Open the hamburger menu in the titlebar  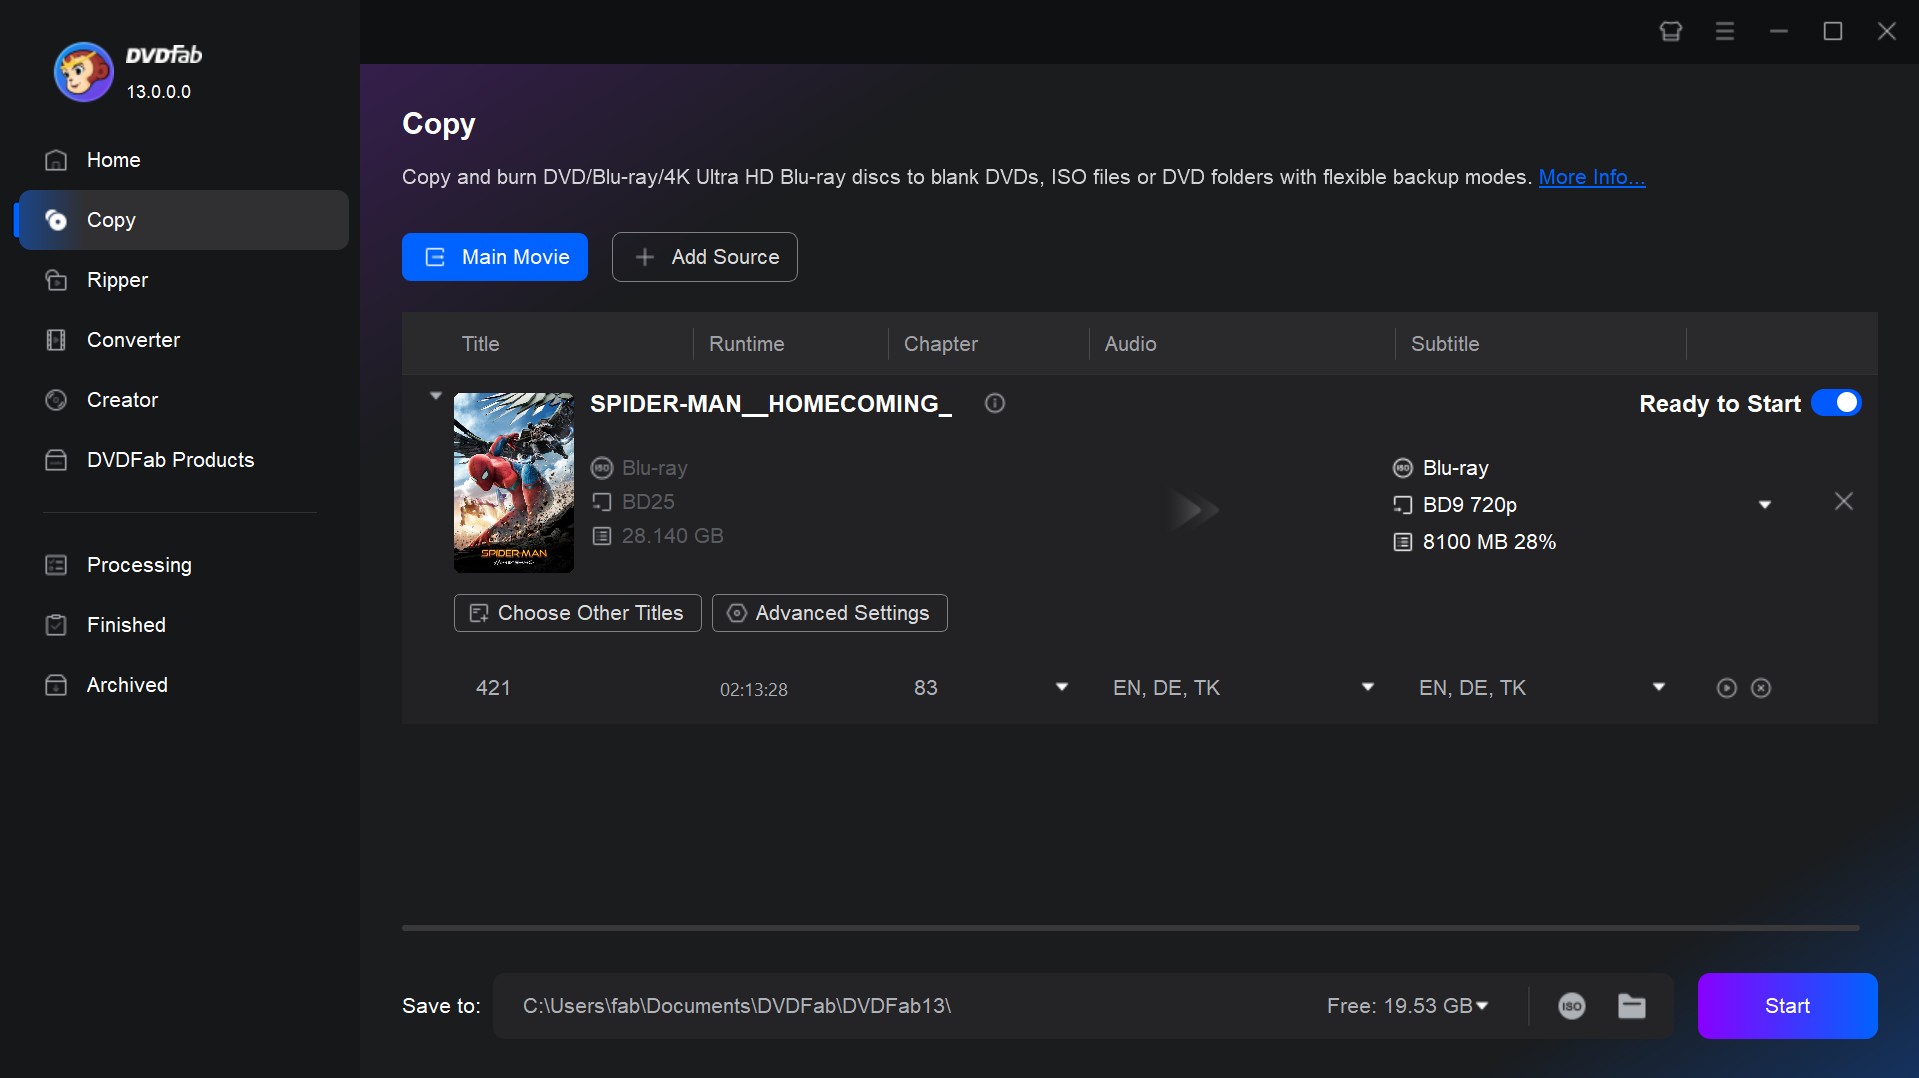pos(1724,31)
